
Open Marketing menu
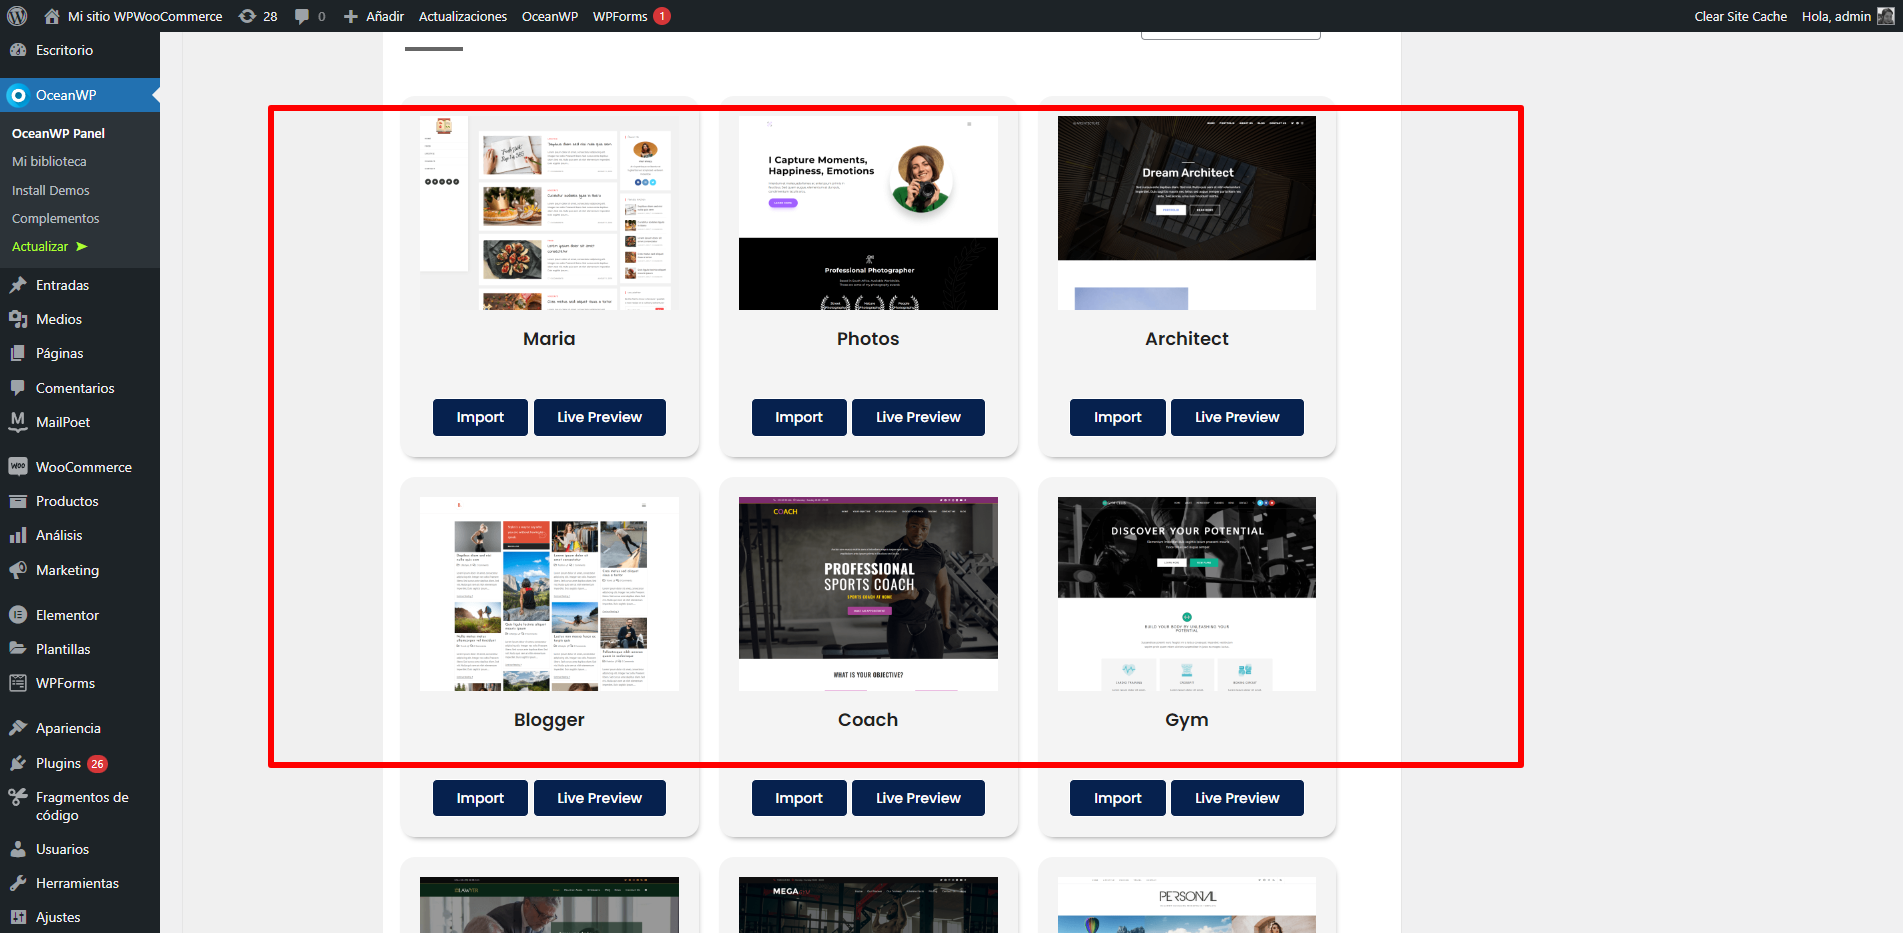[x=80, y=570]
